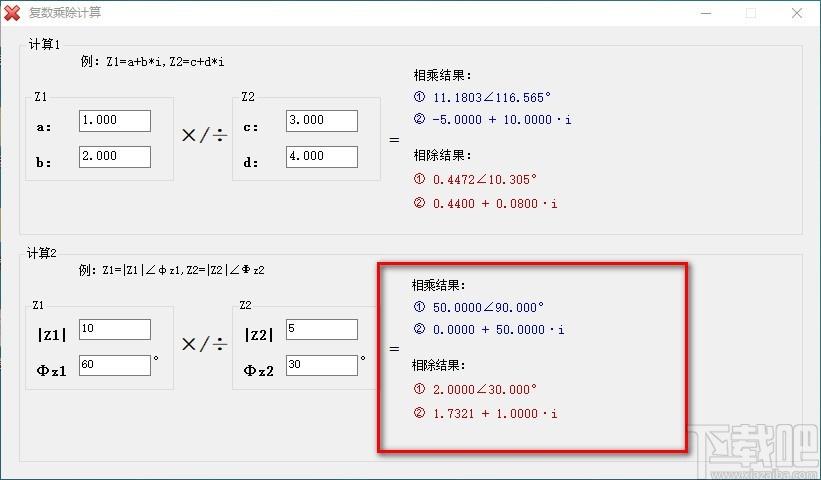Click the red X app icon in title bar
This screenshot has height=480, width=821.
[12, 13]
